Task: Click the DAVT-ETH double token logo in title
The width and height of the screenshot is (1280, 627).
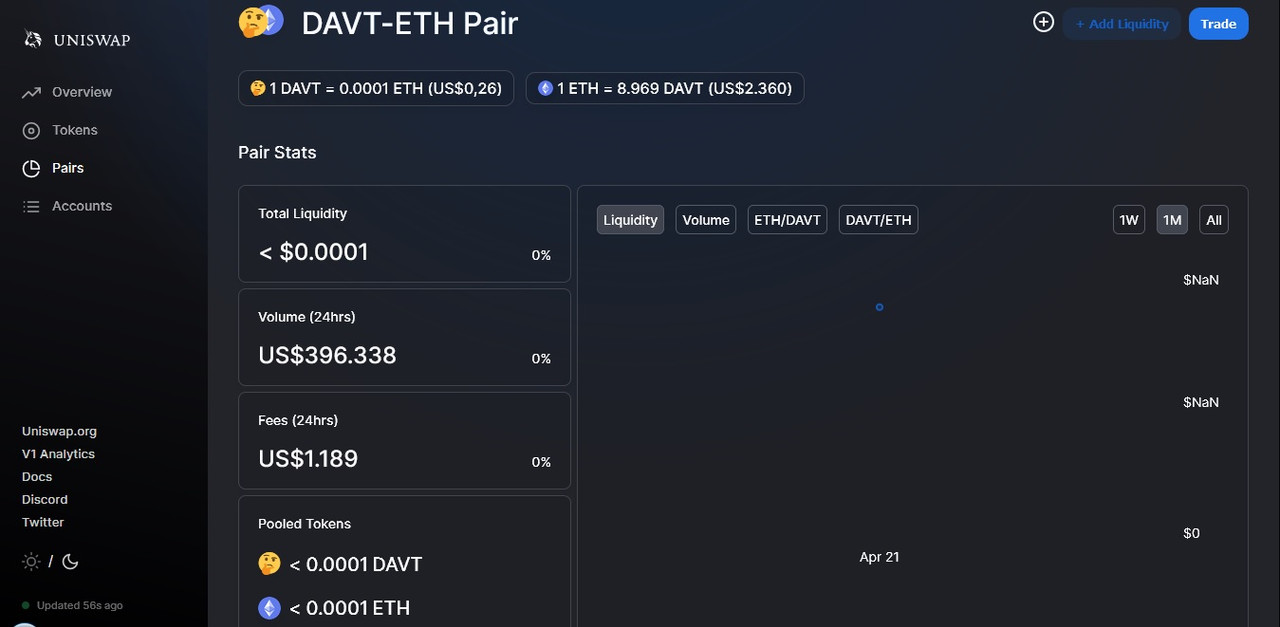Action: click(261, 21)
